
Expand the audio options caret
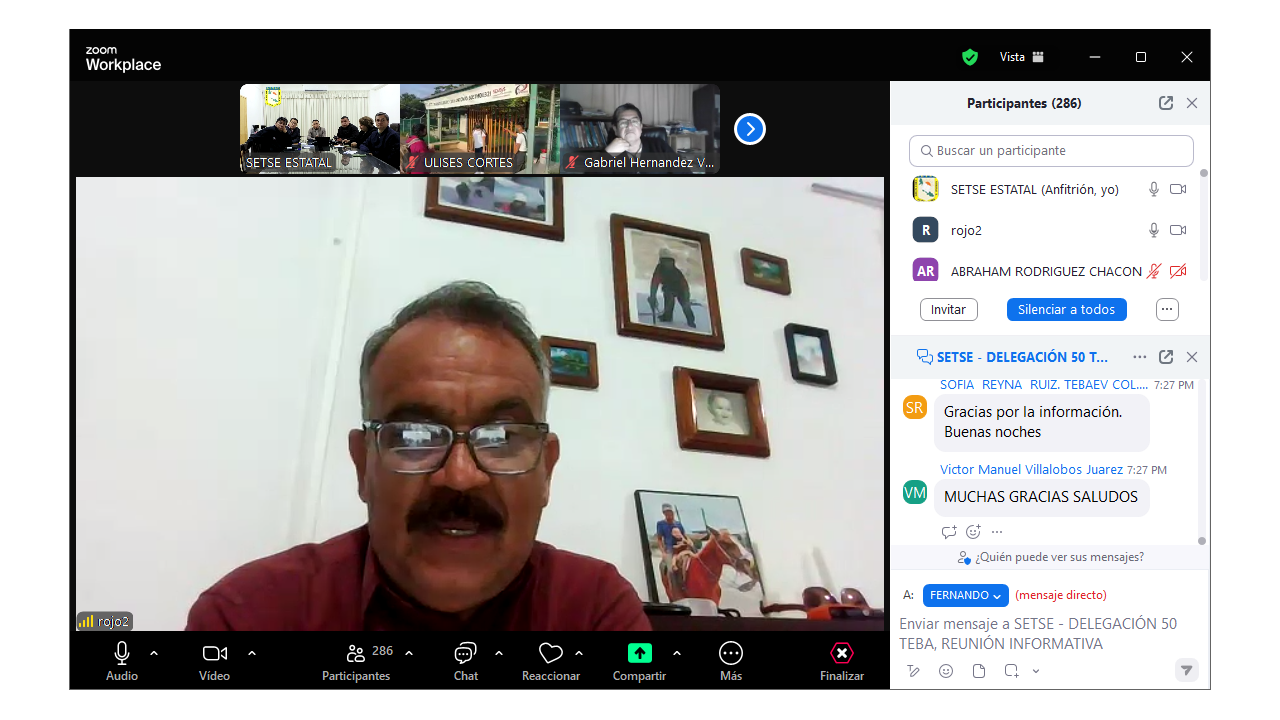point(154,653)
